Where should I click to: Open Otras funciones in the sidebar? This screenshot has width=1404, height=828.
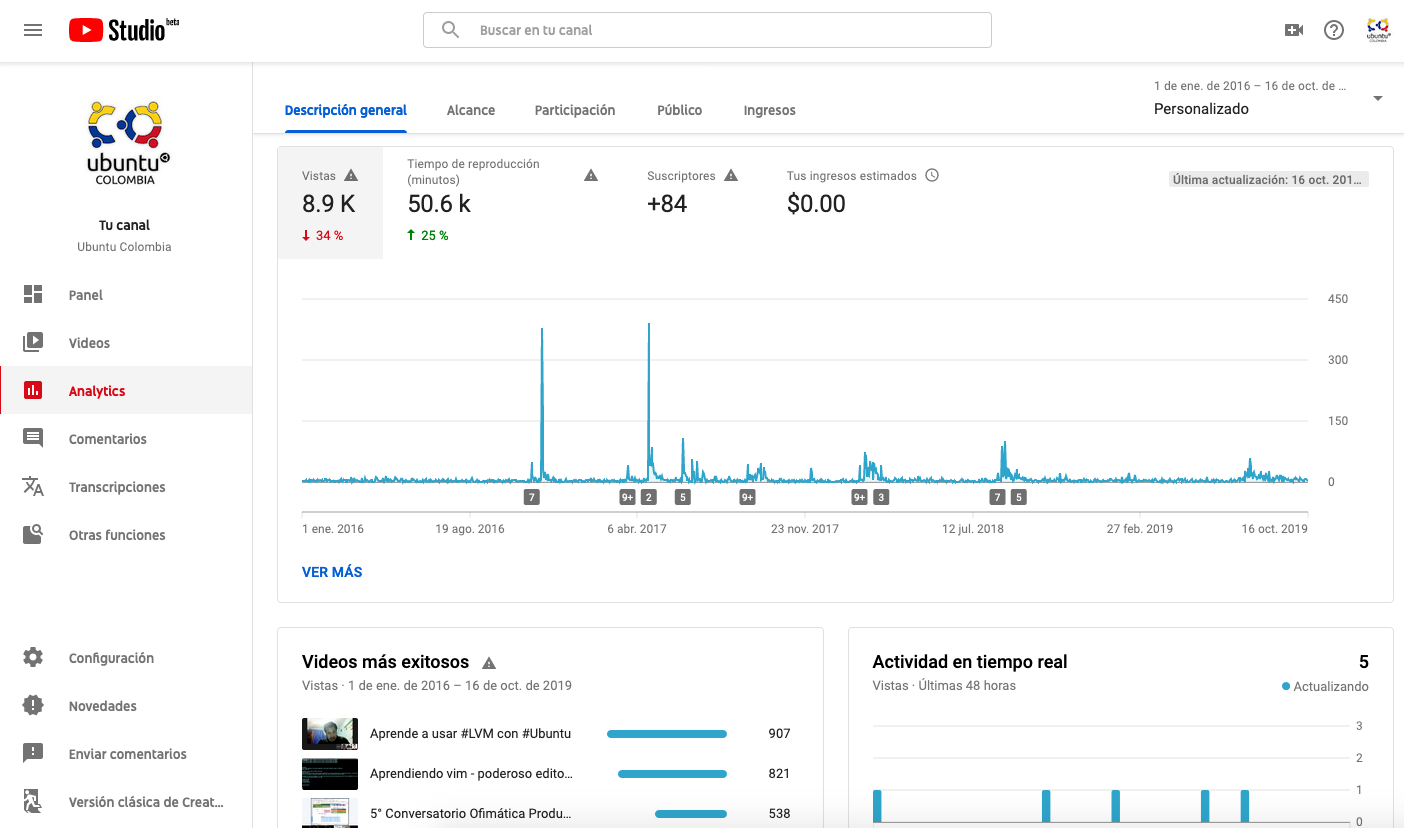(126, 534)
